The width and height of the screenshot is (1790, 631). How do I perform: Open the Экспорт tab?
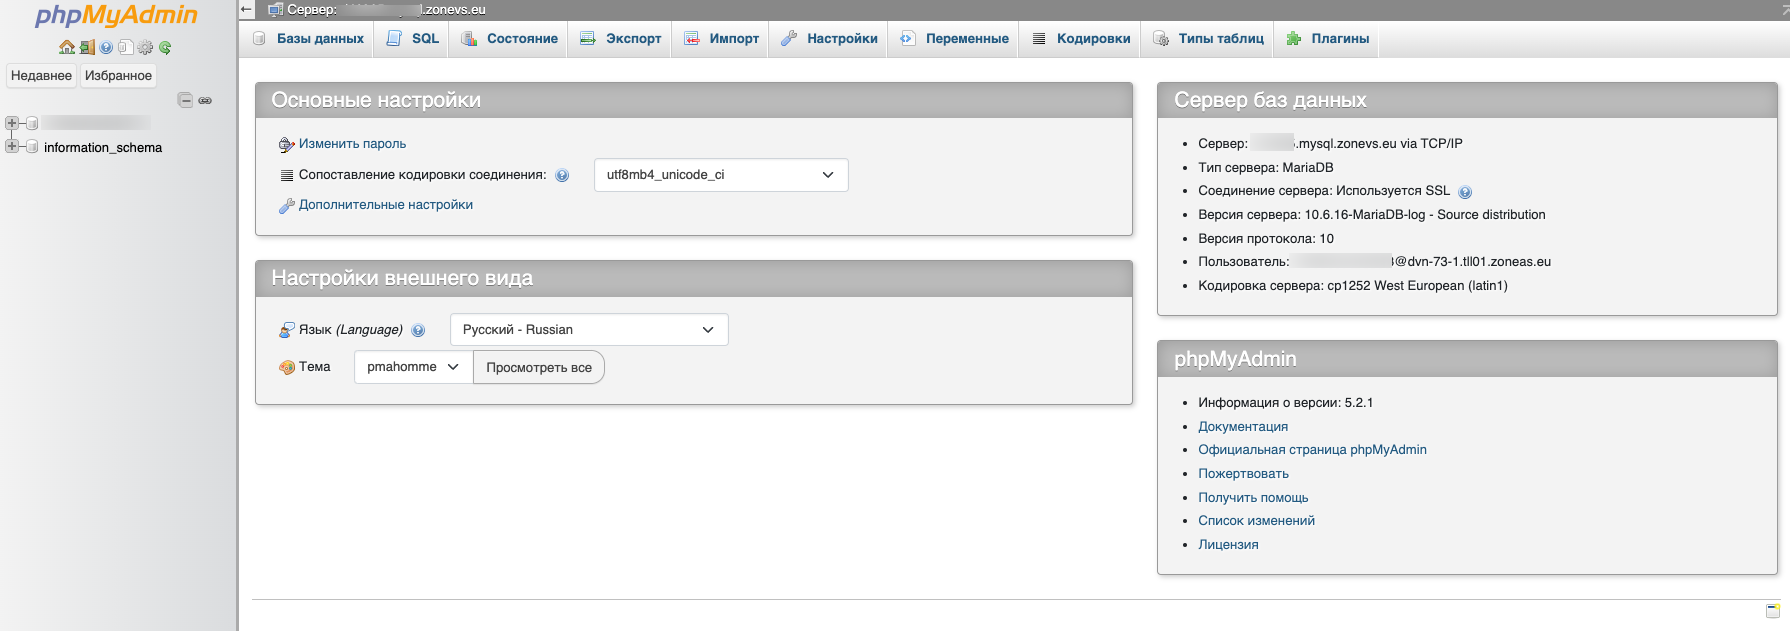pos(621,39)
